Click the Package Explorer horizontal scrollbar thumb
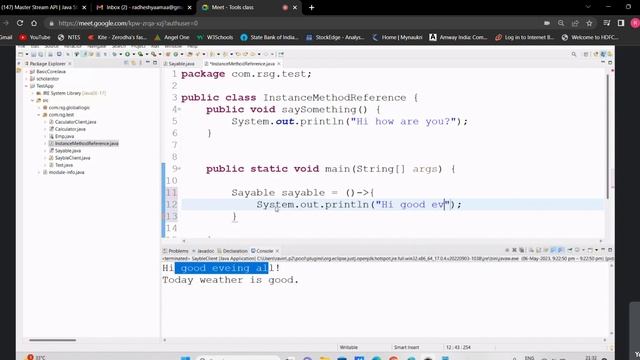 coord(52,340)
